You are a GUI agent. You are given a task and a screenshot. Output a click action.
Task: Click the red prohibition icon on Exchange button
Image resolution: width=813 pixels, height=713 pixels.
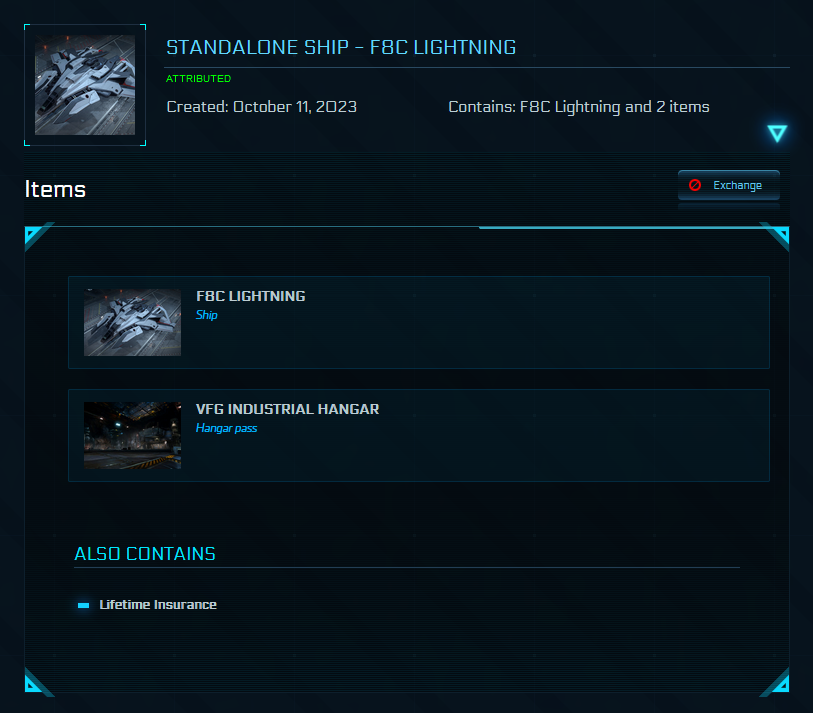coord(695,185)
